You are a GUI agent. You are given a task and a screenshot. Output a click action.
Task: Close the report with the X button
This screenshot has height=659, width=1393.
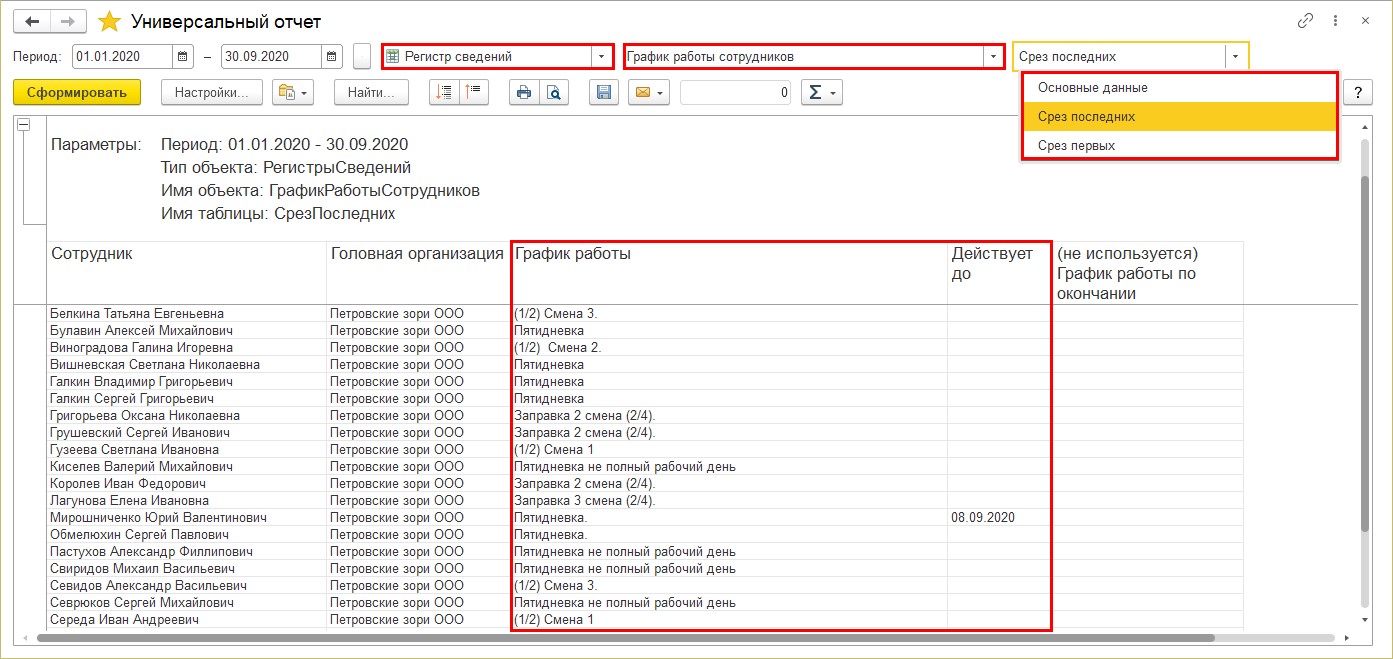1366,21
